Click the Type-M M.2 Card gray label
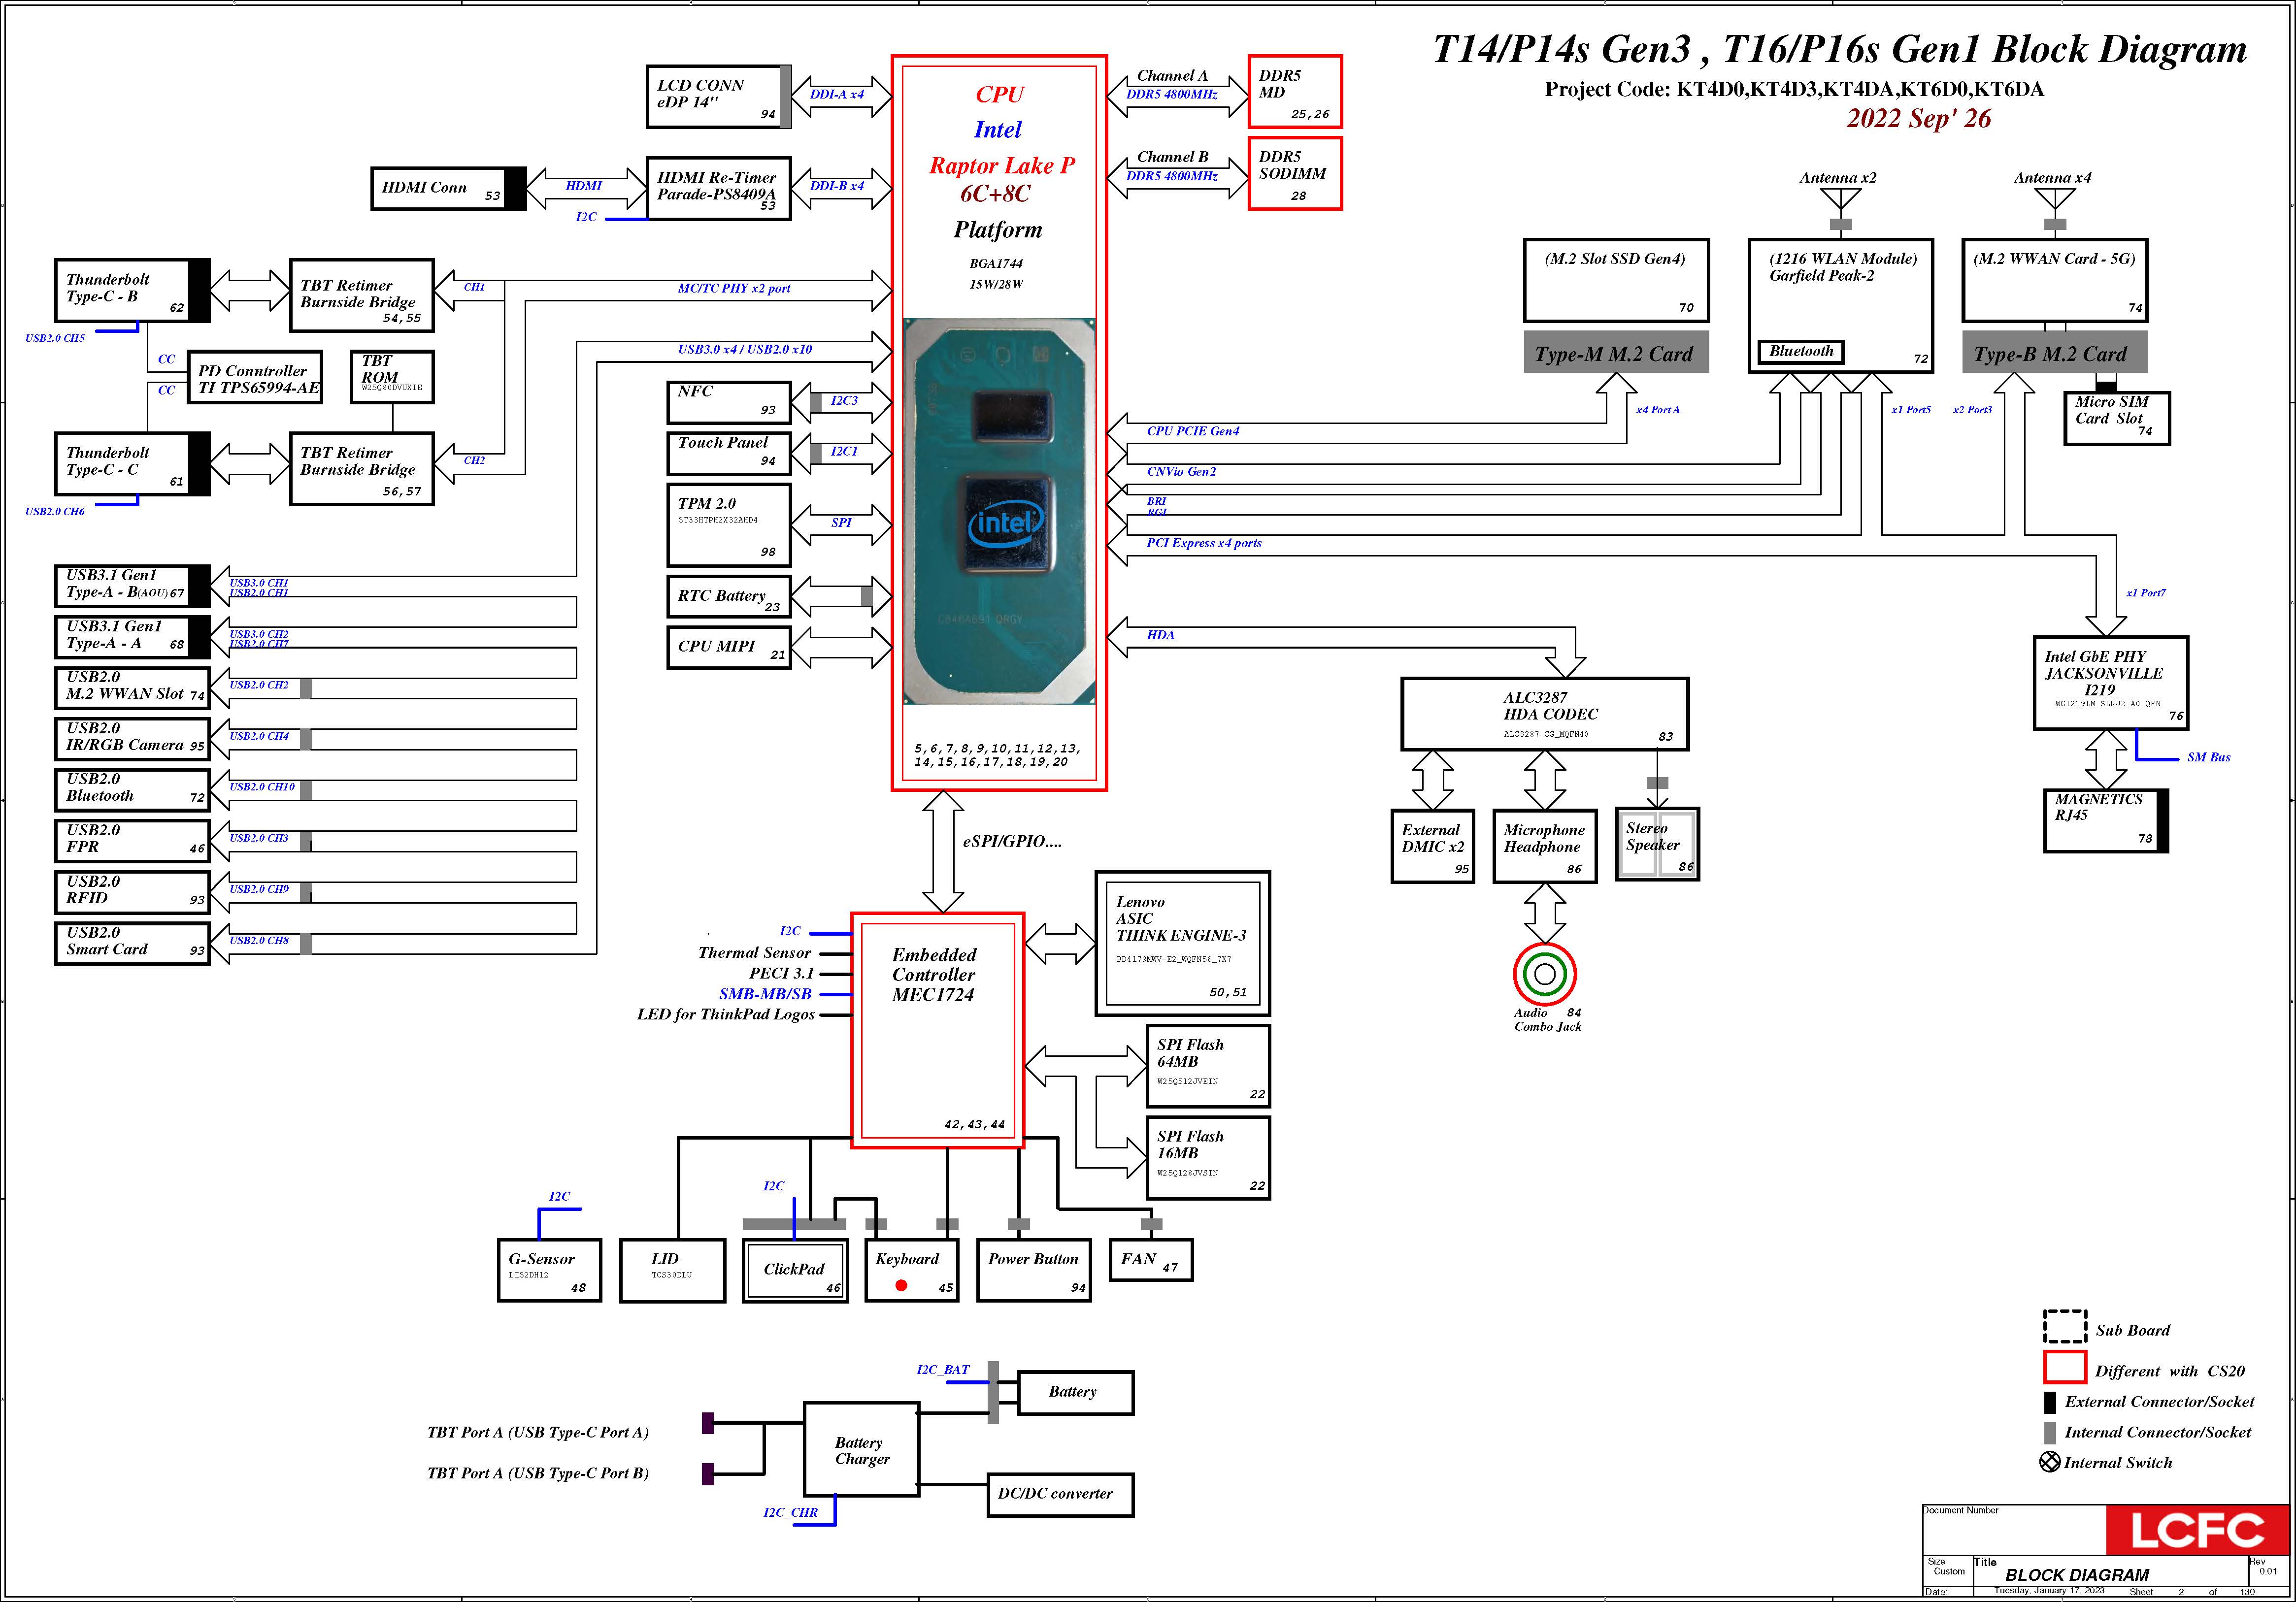This screenshot has height=1602, width=2296. tap(1616, 352)
